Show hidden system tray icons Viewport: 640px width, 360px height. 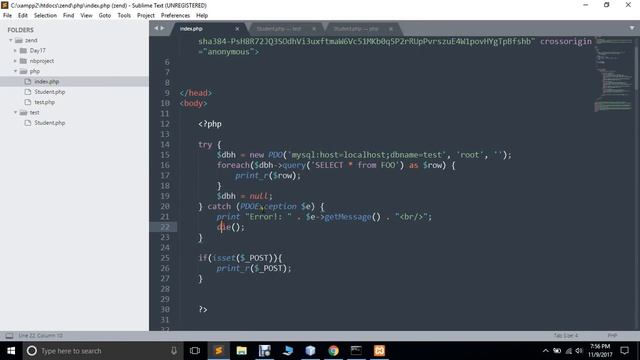(545, 351)
